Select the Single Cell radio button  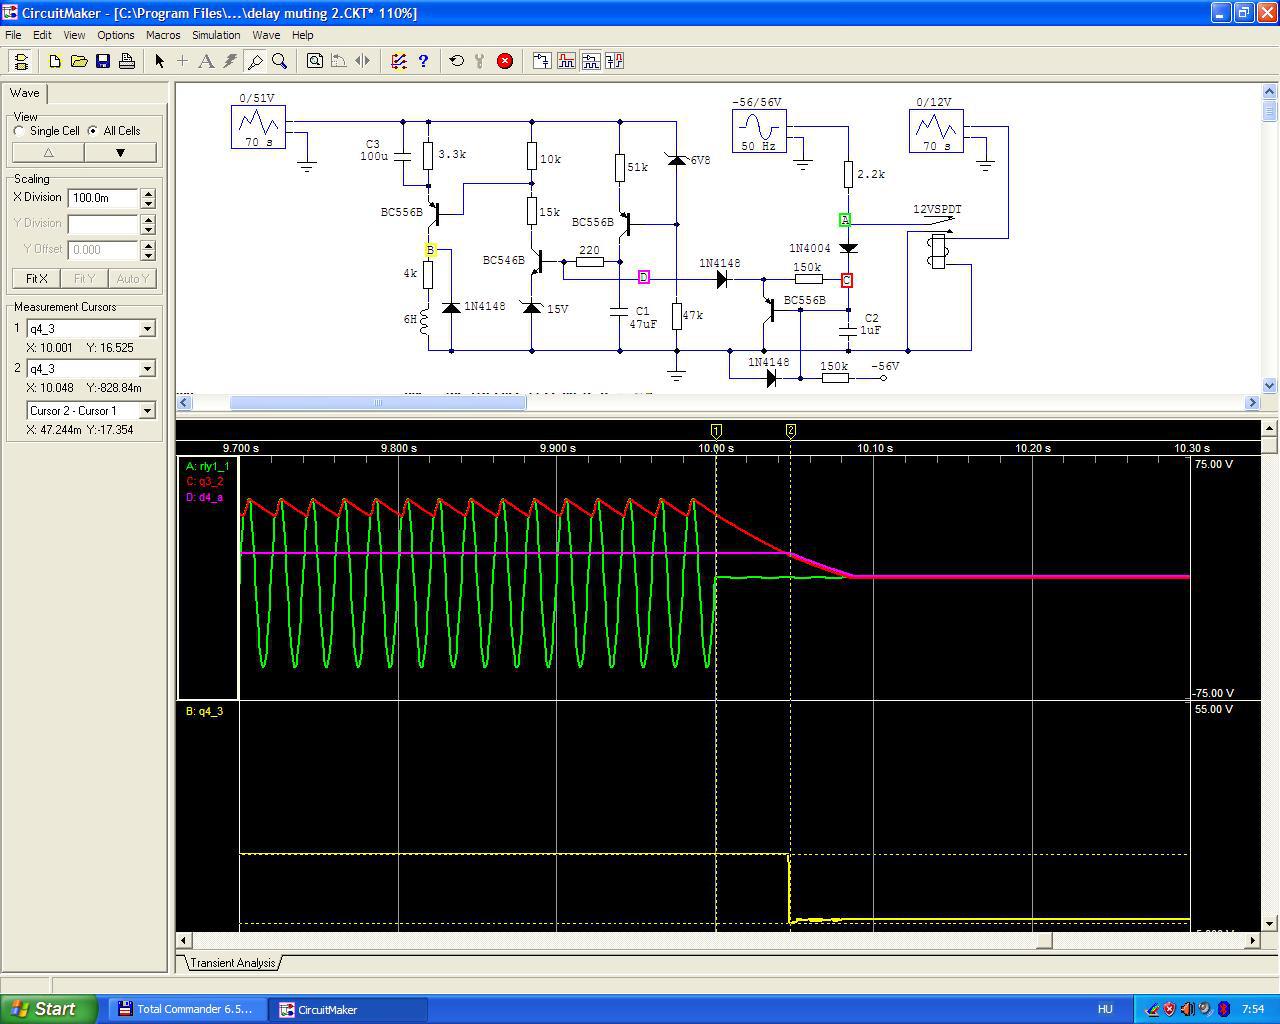(x=20, y=131)
